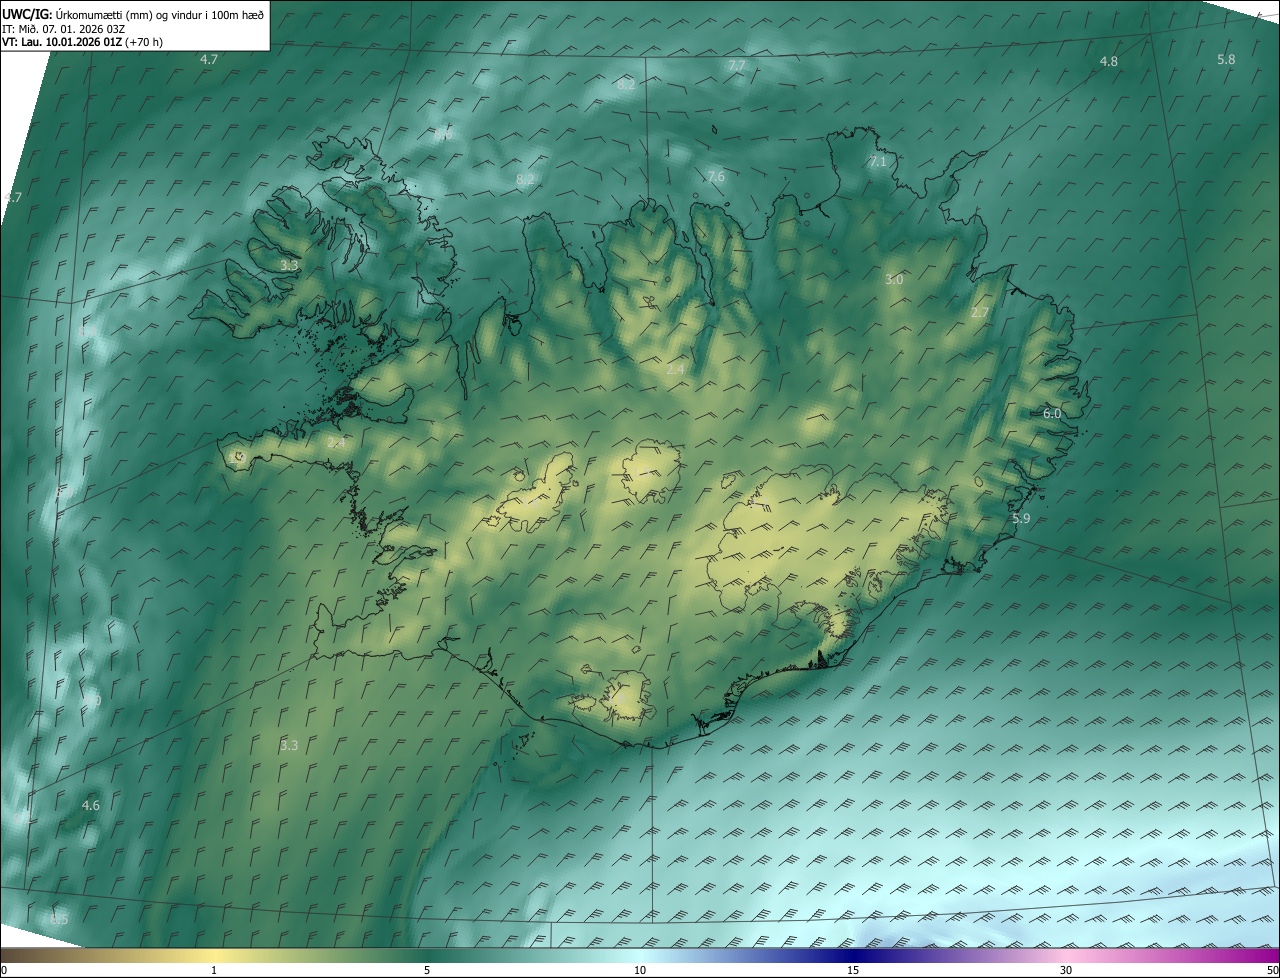The height and width of the screenshot is (978, 1280).
Task: Click the 4.8 value label on the map
Action: point(1109,61)
